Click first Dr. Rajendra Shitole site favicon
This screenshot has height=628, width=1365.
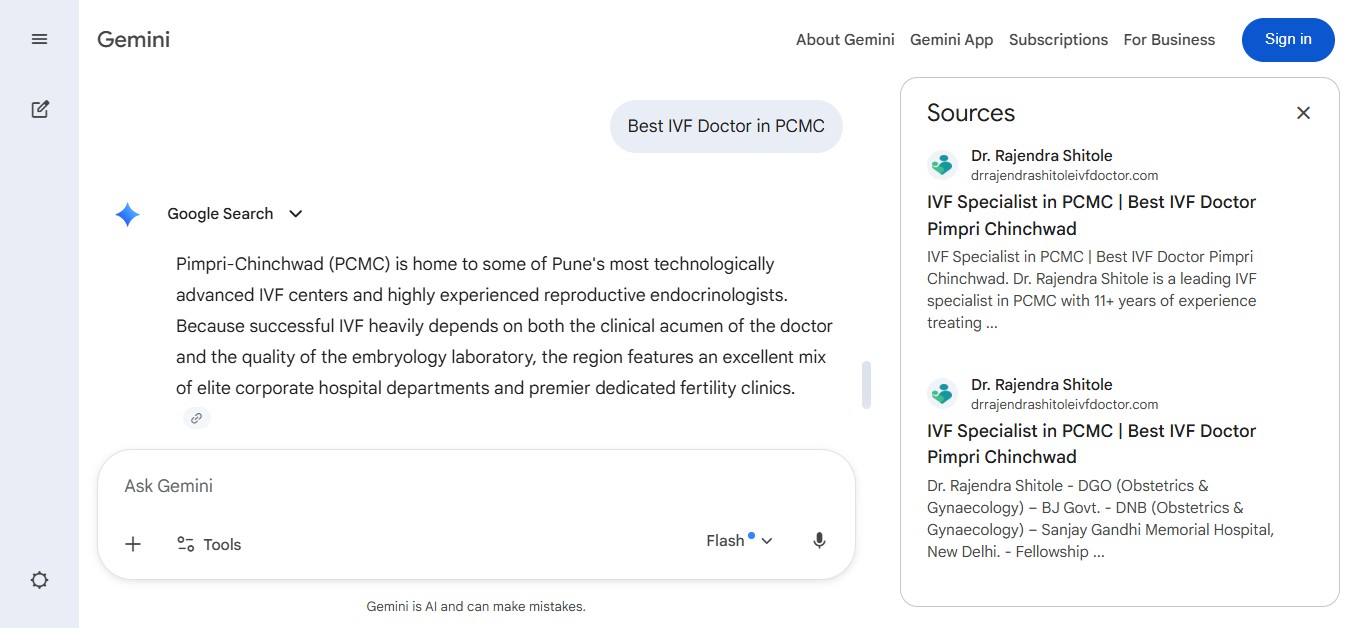point(942,165)
